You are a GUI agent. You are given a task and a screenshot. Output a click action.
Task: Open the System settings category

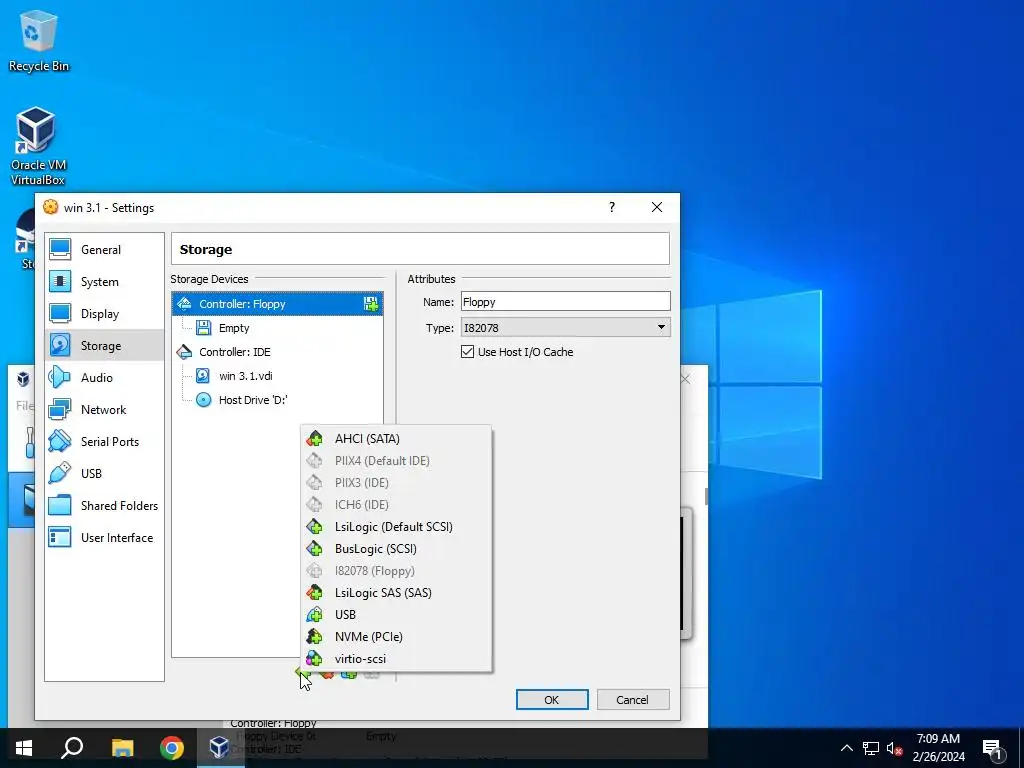pyautogui.click(x=104, y=281)
